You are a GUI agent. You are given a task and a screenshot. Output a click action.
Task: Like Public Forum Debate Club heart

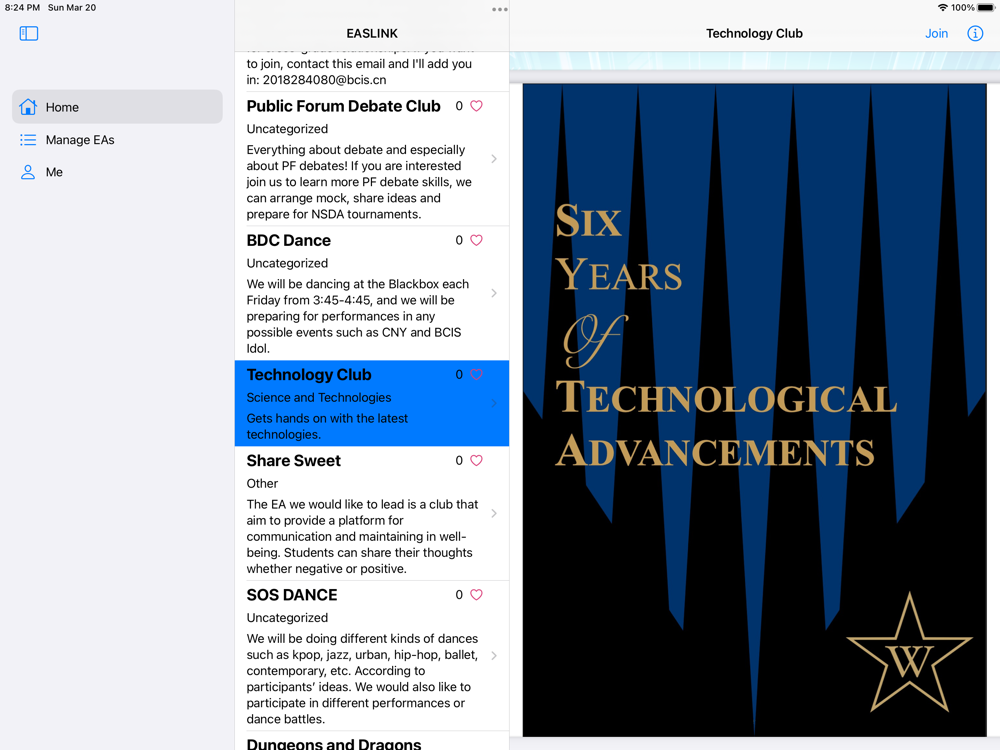476,106
